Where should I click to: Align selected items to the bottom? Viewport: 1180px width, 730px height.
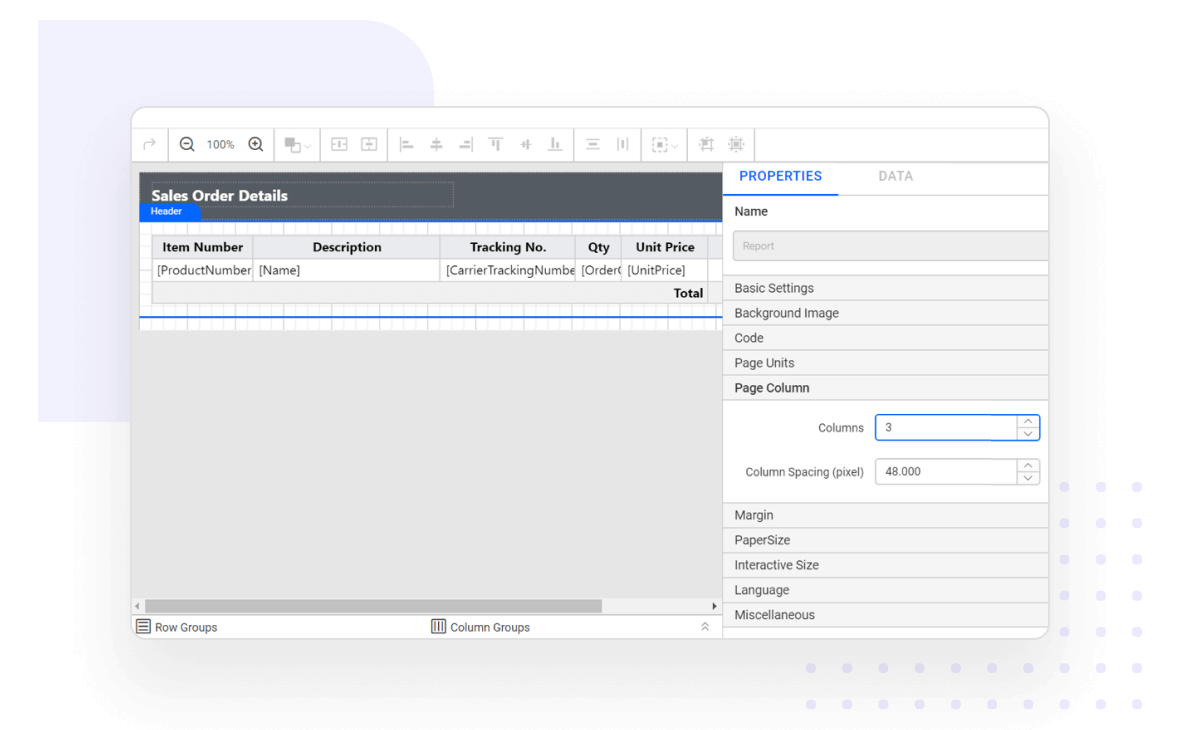pyautogui.click(x=555, y=144)
